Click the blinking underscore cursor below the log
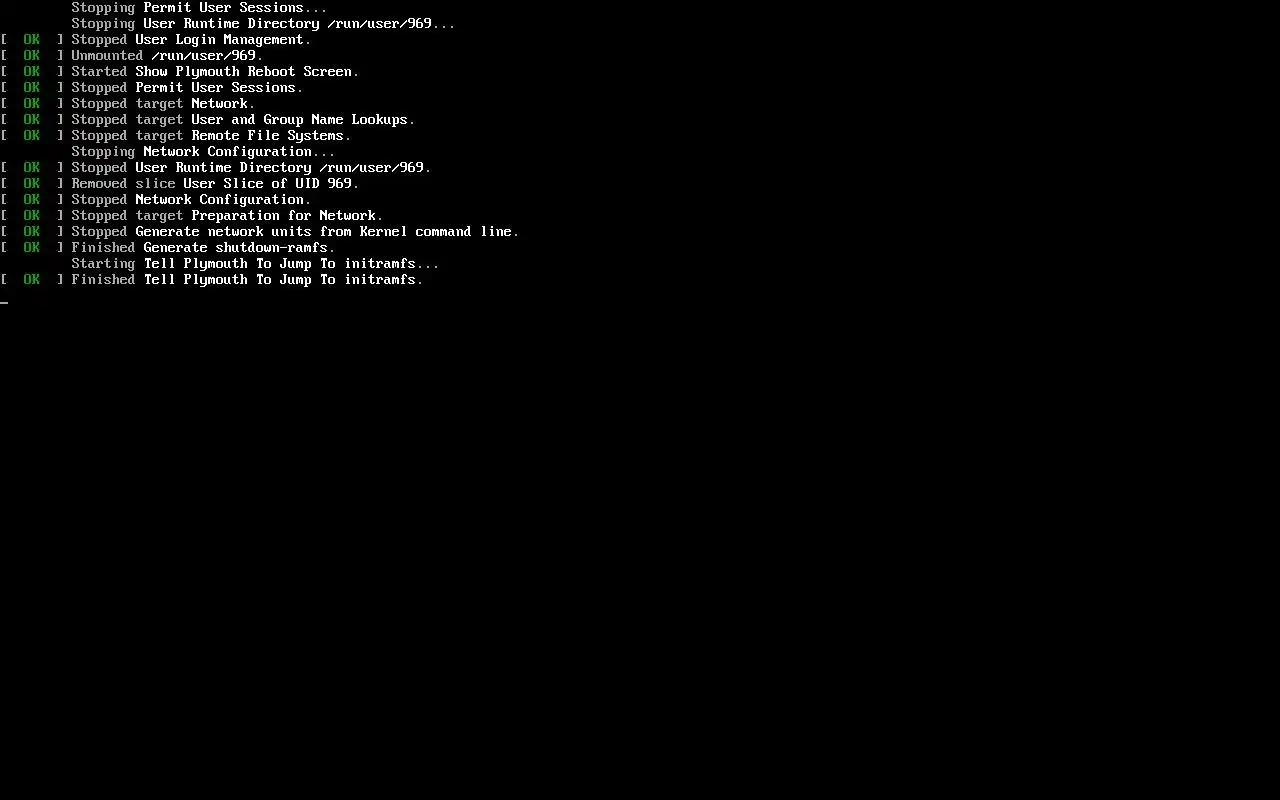1280x800 pixels. [4, 302]
